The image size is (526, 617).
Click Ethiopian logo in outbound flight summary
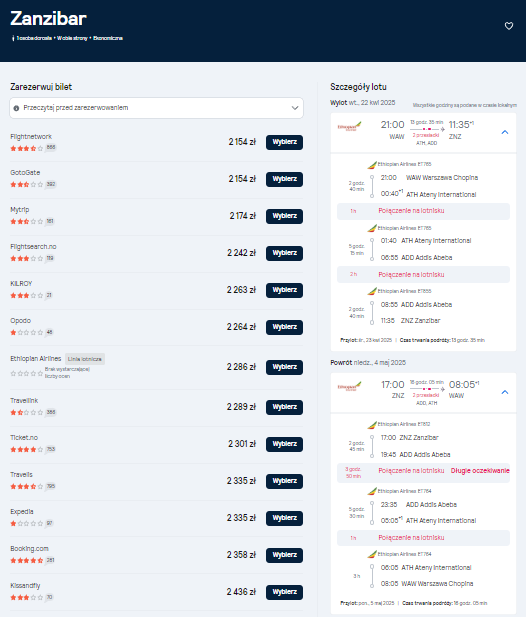pyautogui.click(x=349, y=127)
